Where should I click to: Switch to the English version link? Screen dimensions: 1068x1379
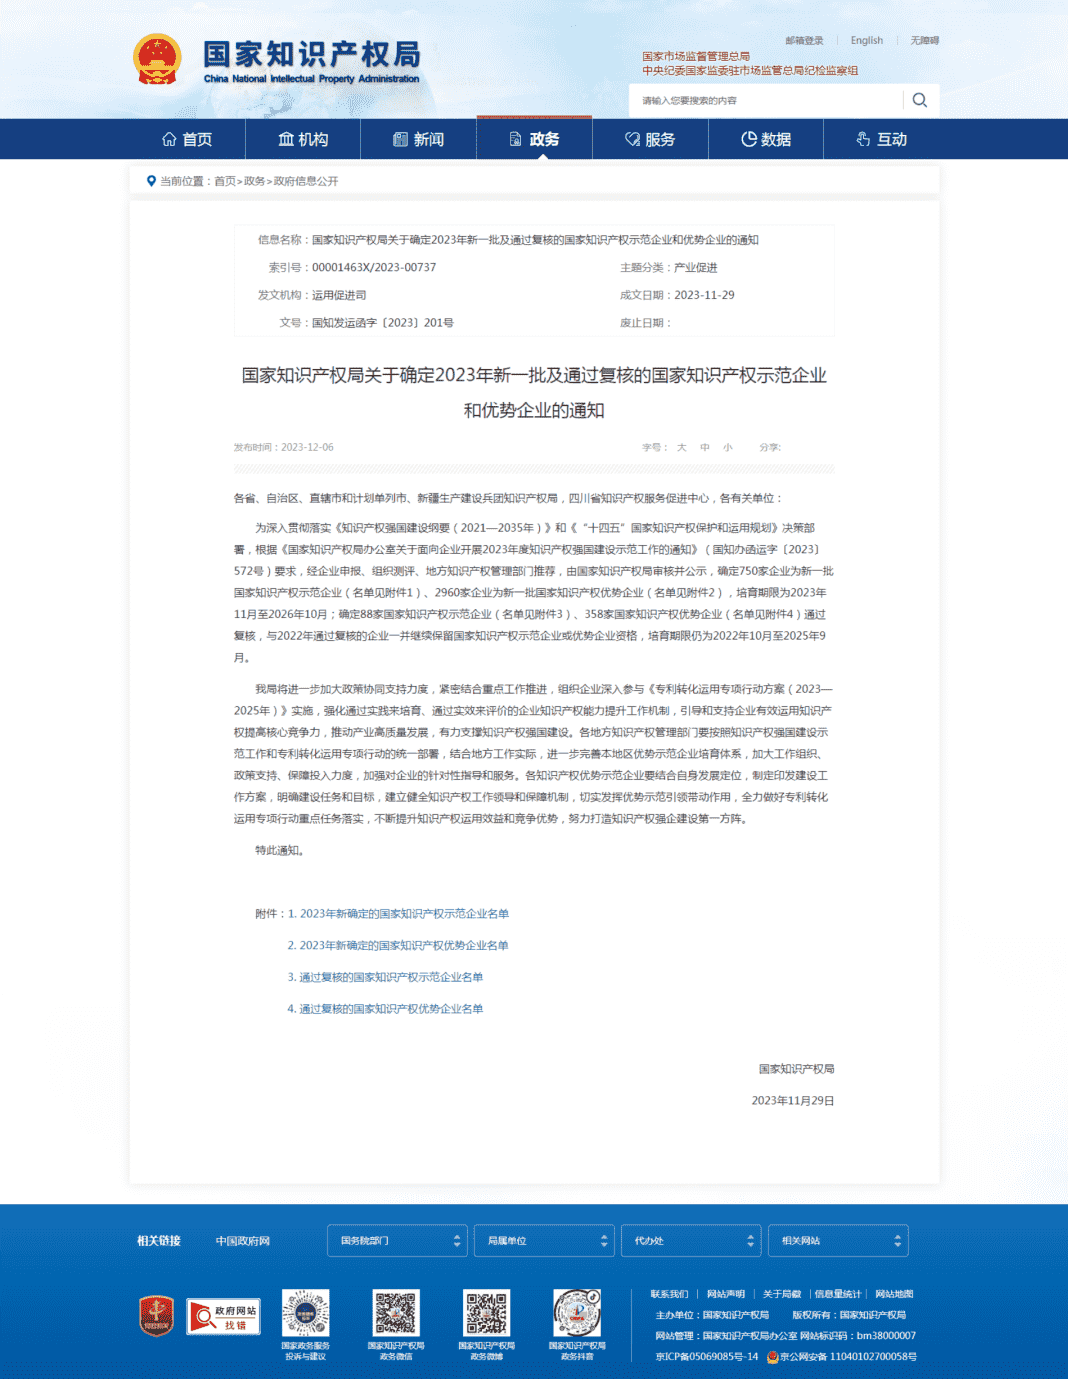867,41
